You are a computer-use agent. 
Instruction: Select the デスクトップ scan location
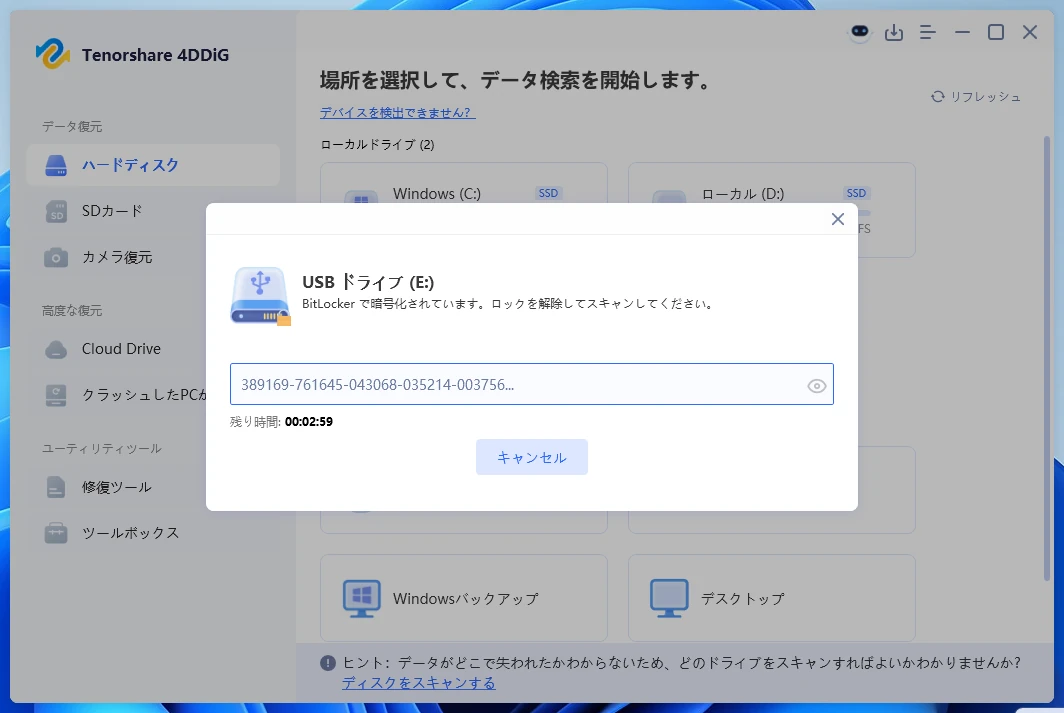coord(770,599)
